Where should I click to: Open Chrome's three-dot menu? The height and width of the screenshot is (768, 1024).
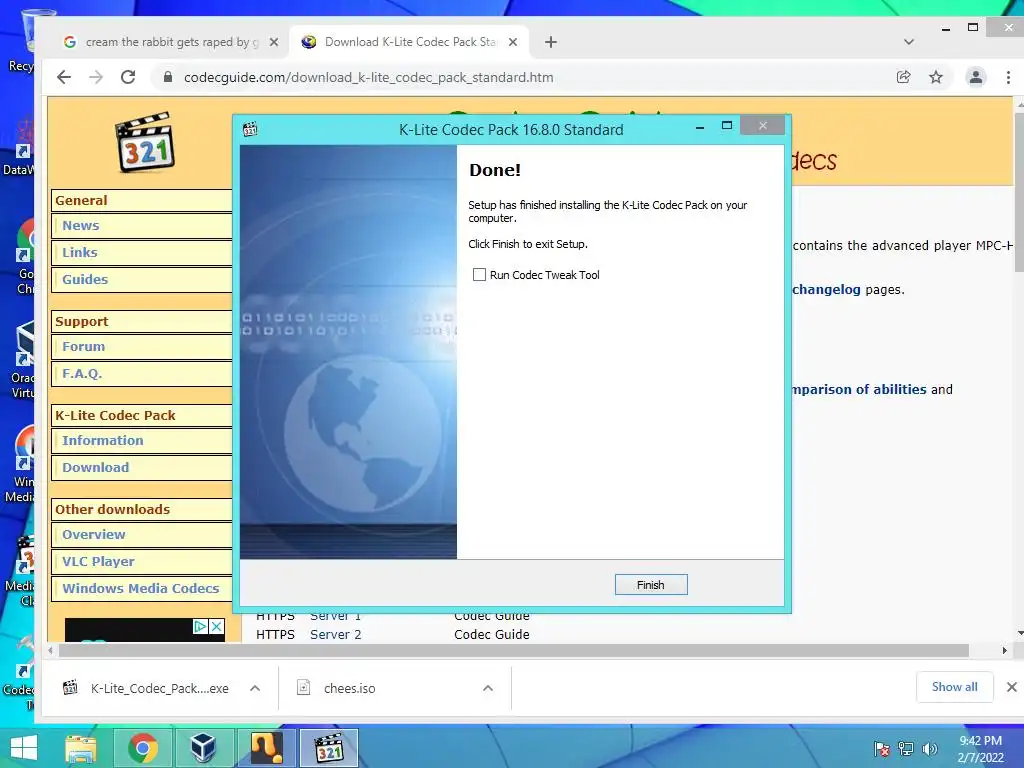(x=1008, y=77)
